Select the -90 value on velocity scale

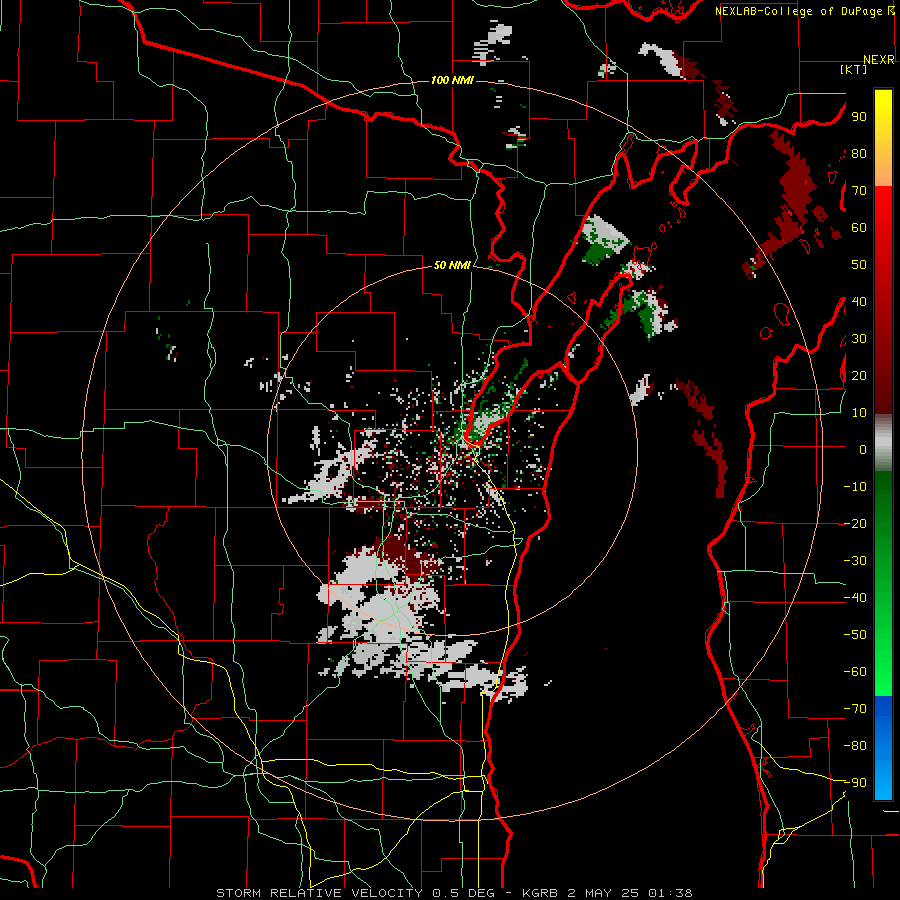tap(855, 783)
